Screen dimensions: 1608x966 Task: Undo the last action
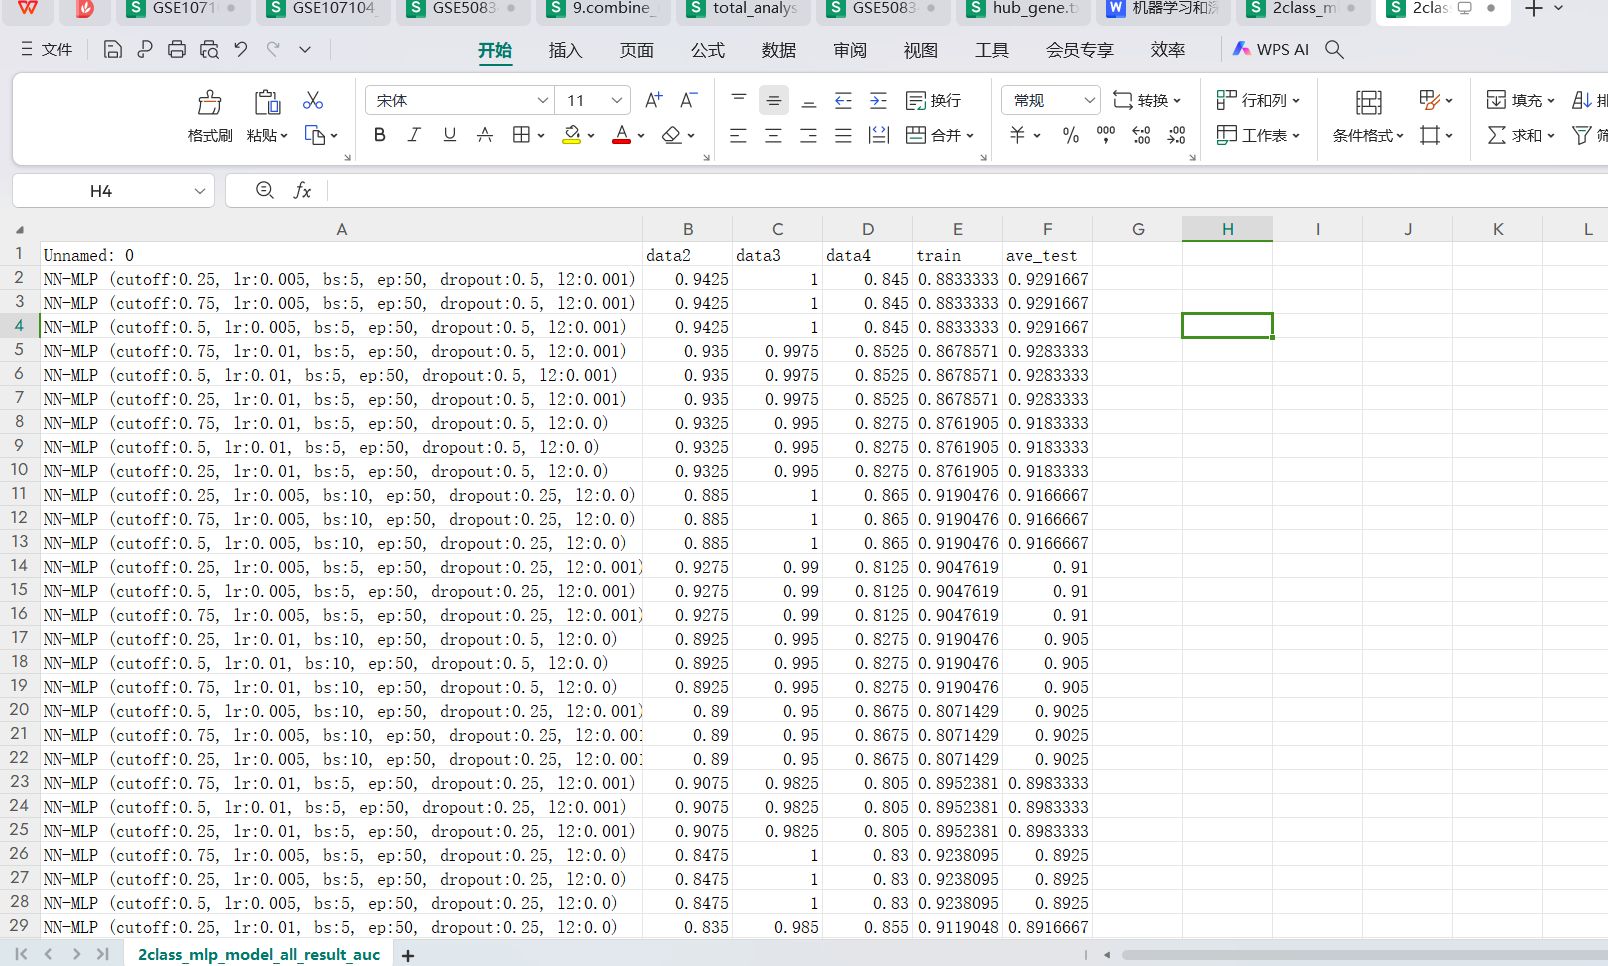coord(241,49)
